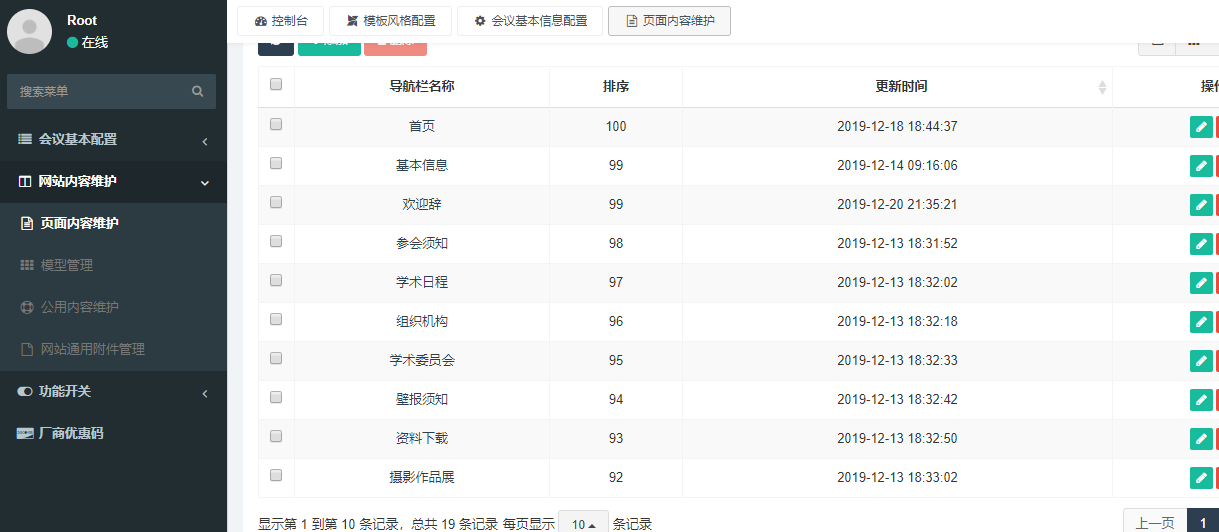Switch to the 模板风格配置 tab
This screenshot has width=1219, height=532.
point(391,21)
